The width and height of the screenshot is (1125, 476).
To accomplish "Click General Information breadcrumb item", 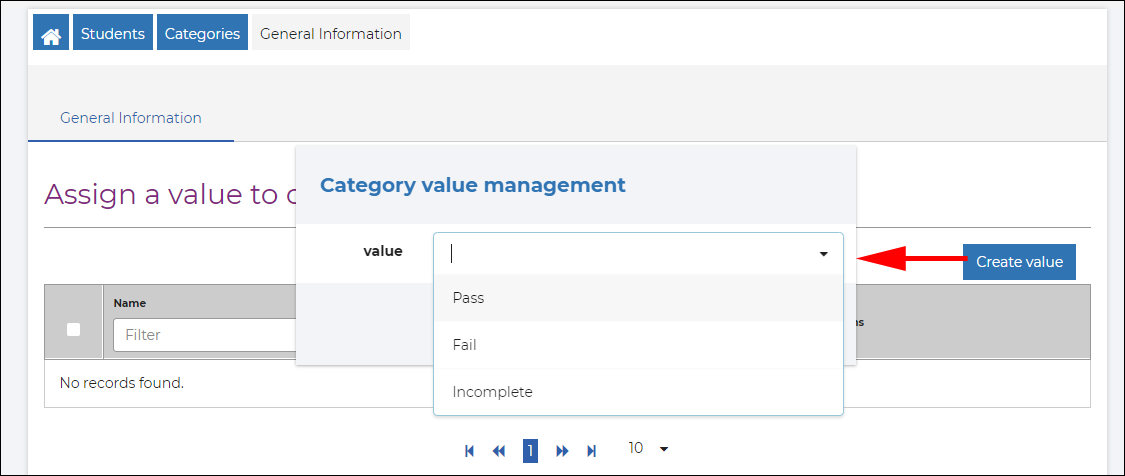I will 330,33.
